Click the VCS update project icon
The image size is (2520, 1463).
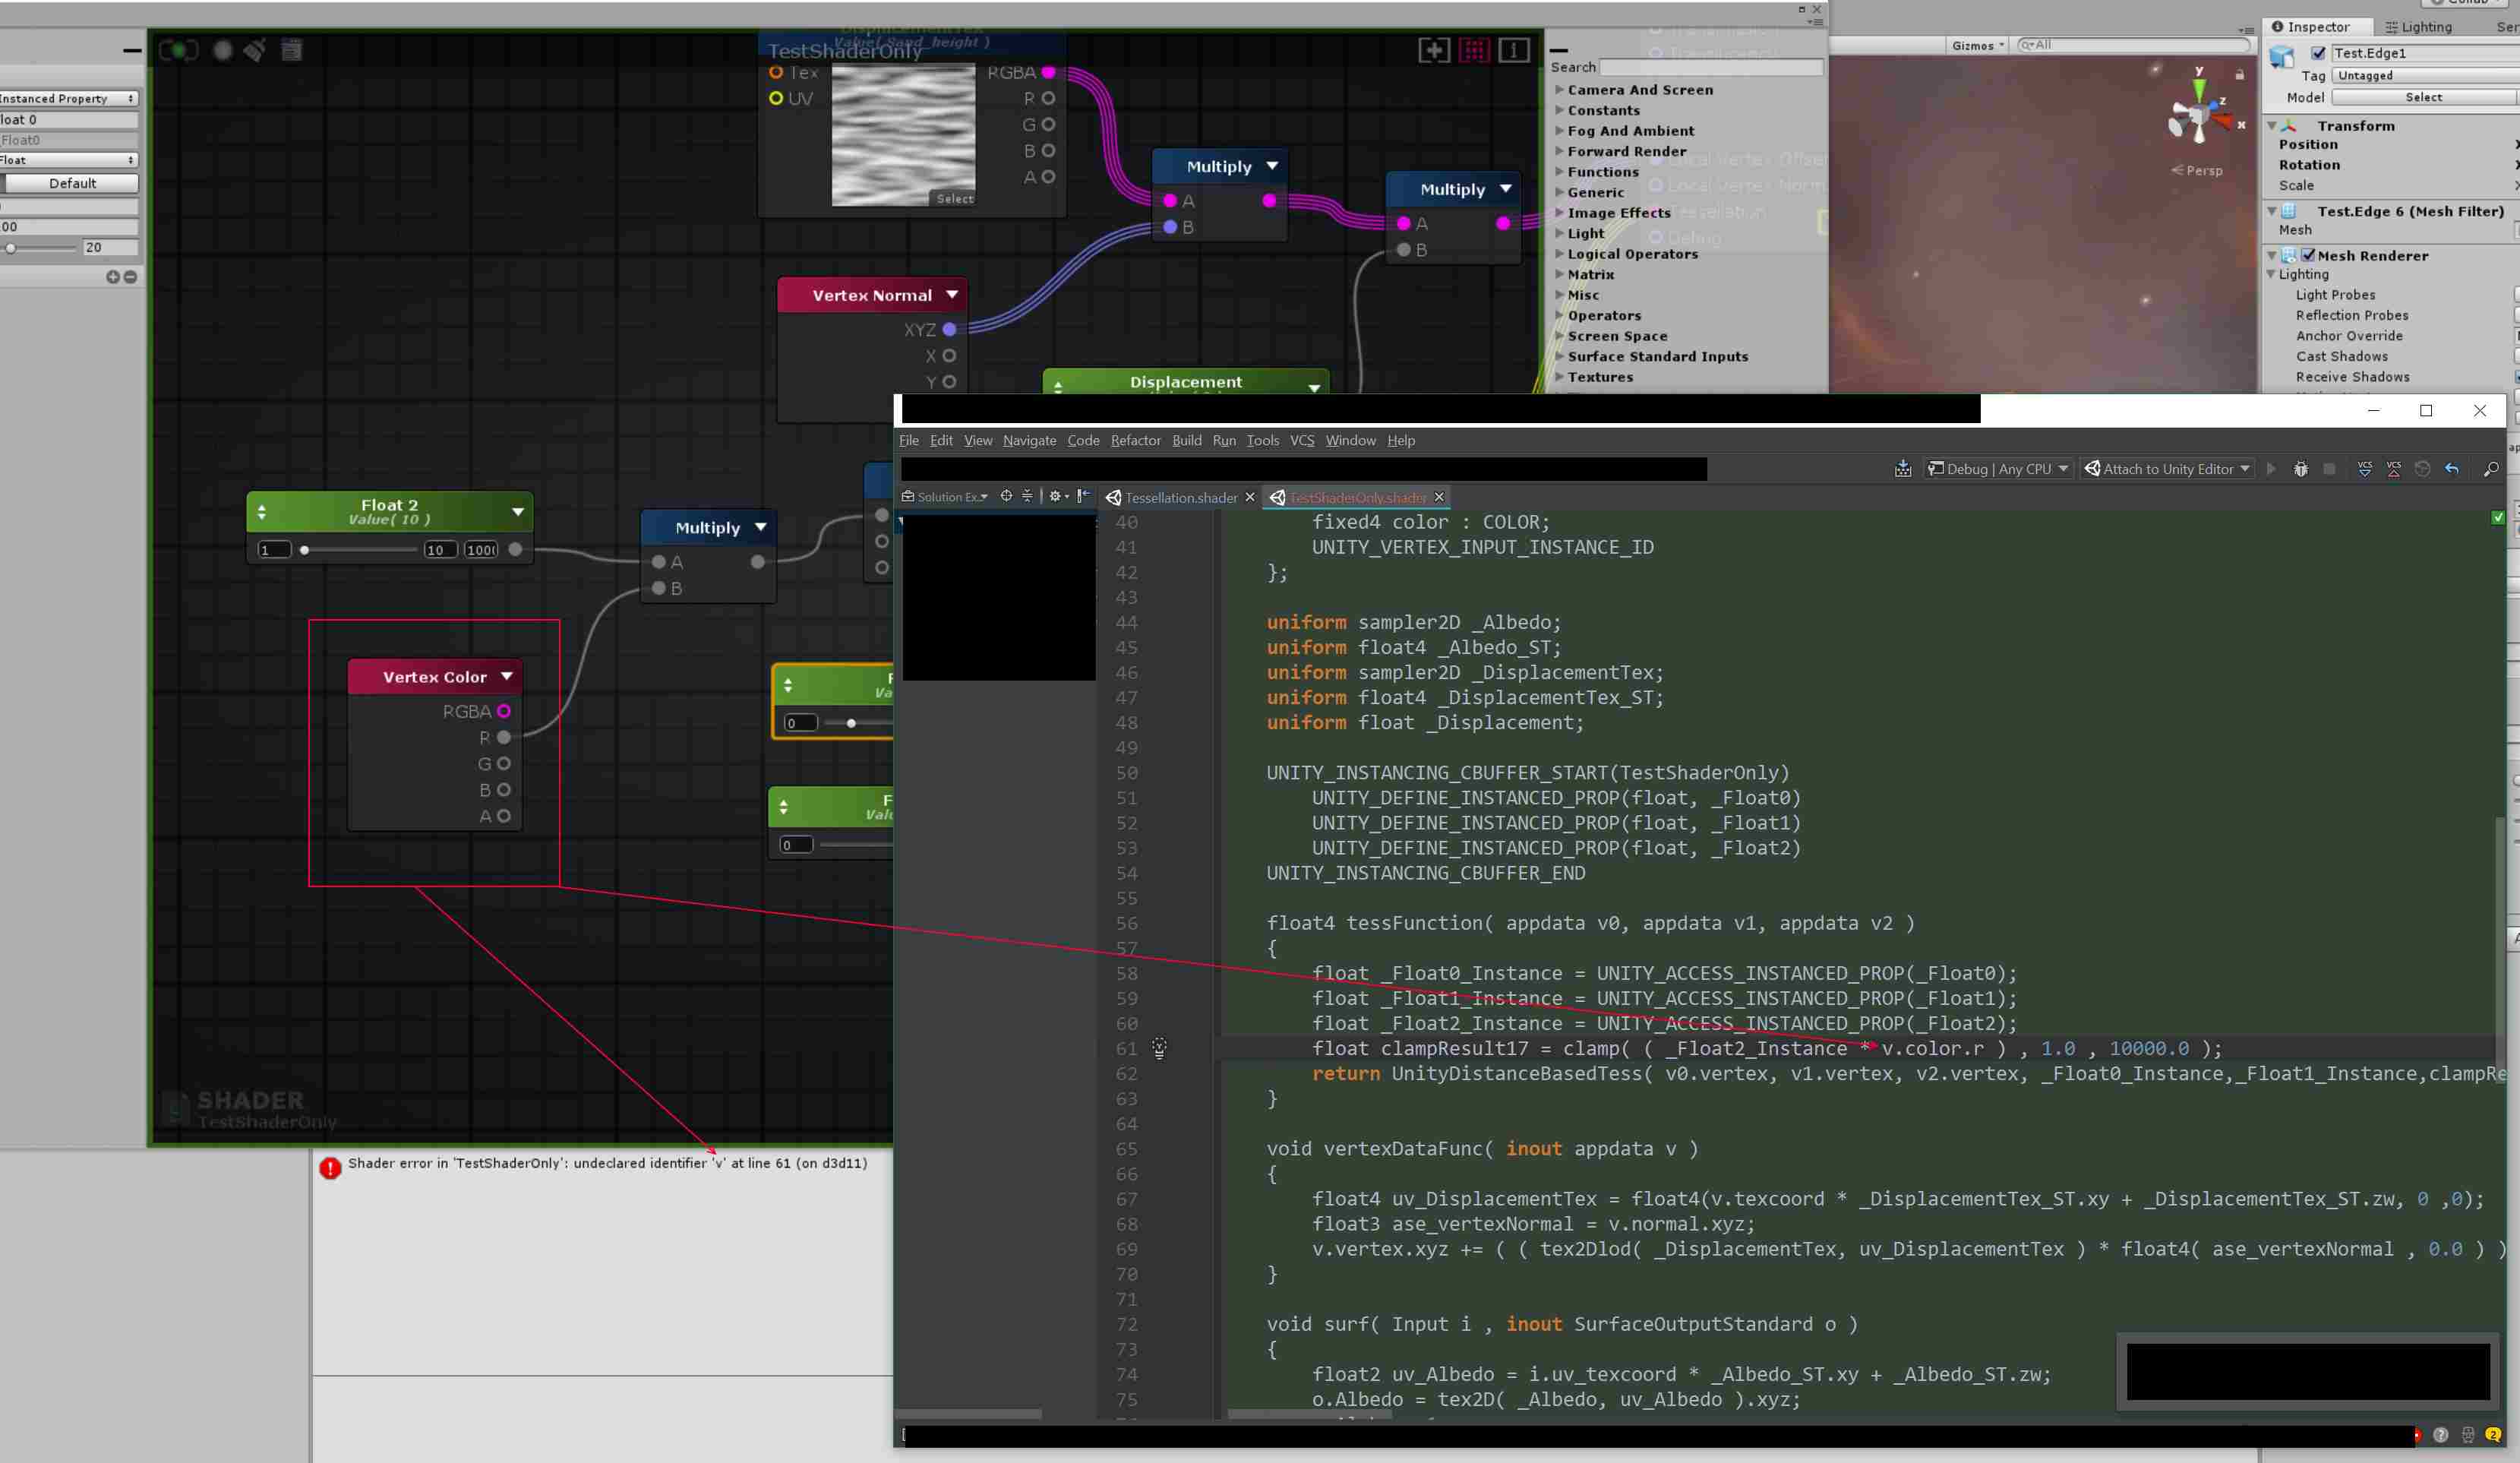(x=2365, y=469)
